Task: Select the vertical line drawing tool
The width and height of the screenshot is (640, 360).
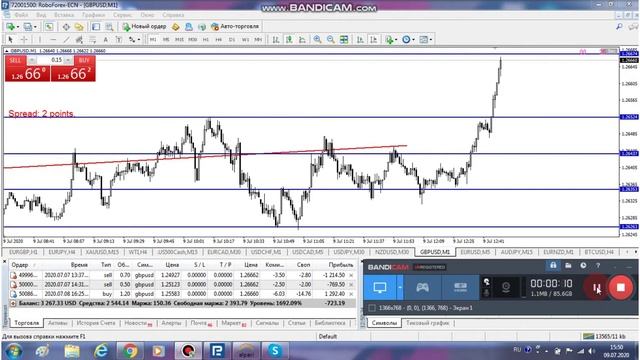Action: [40, 40]
